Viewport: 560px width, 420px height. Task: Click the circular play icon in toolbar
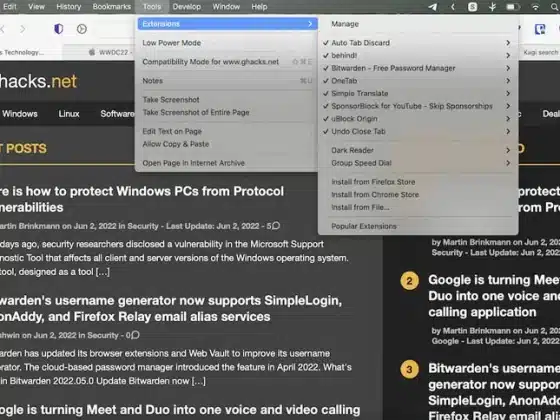(82, 29)
